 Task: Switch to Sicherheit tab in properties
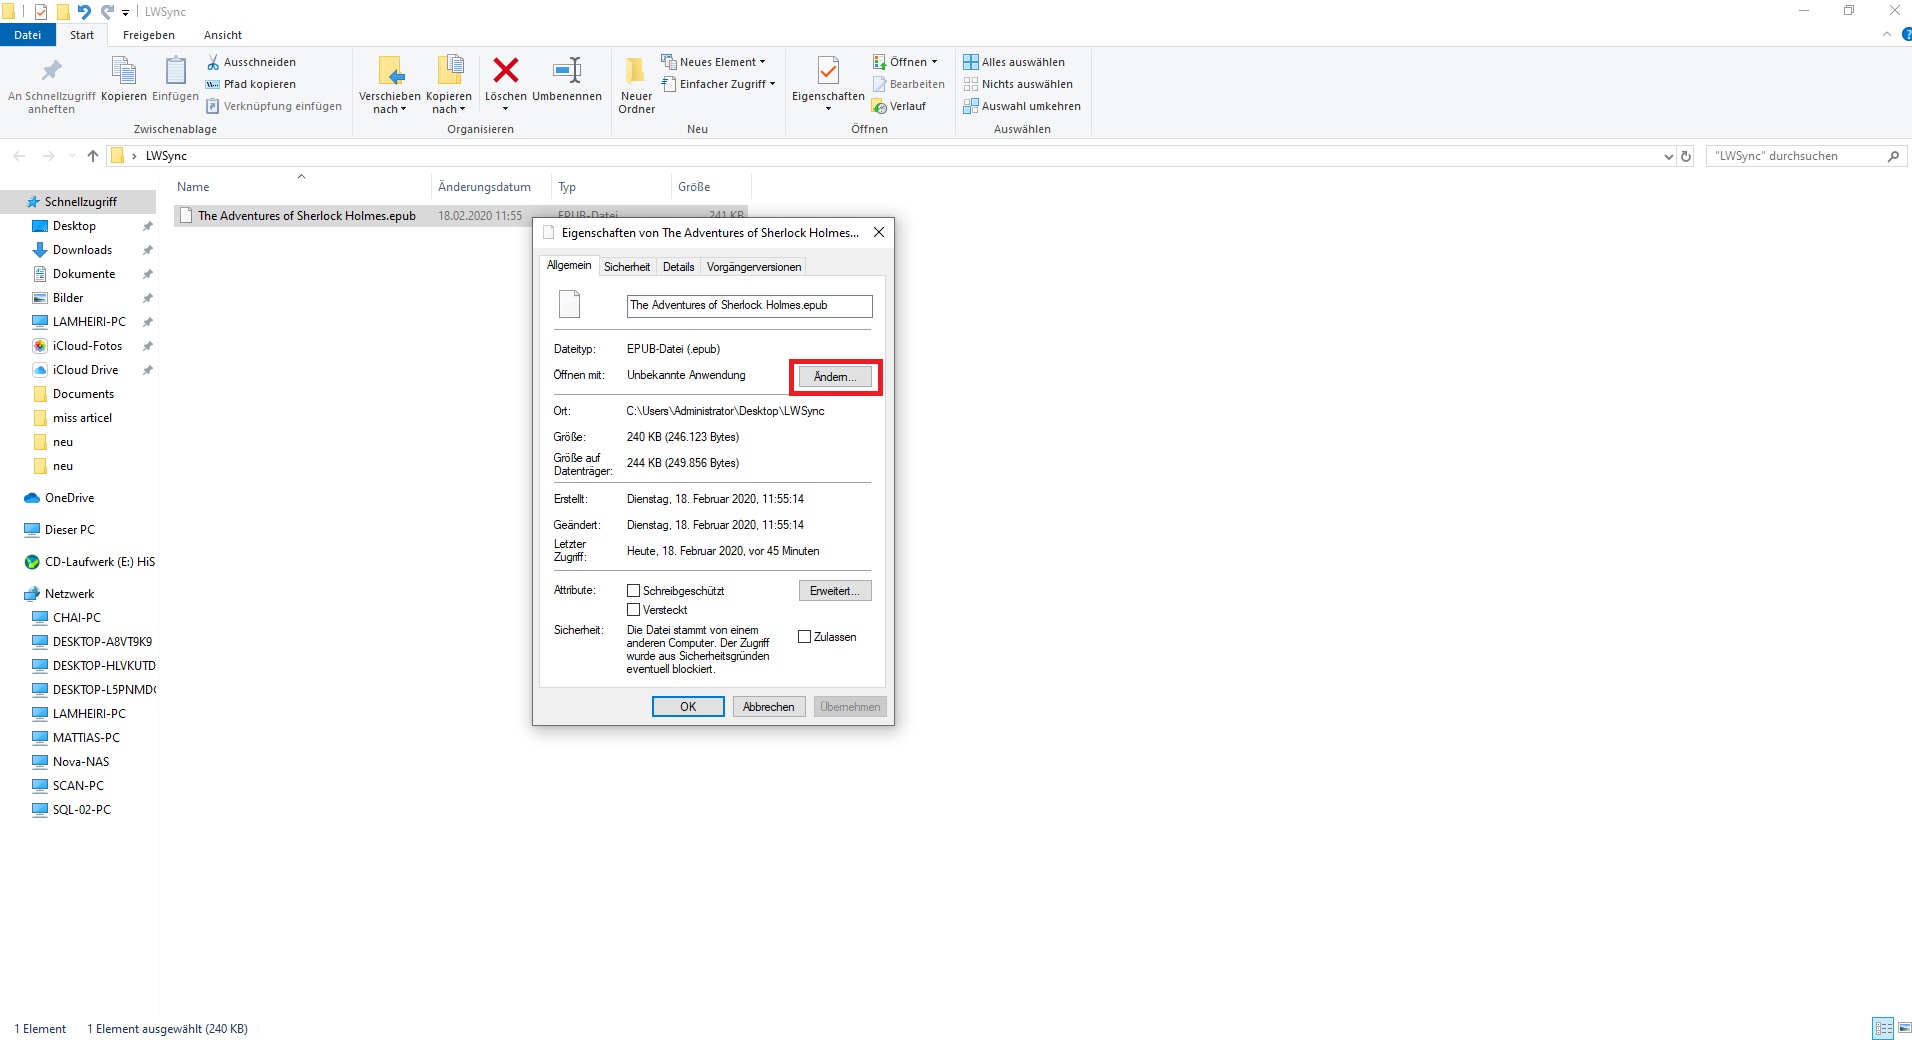627,267
